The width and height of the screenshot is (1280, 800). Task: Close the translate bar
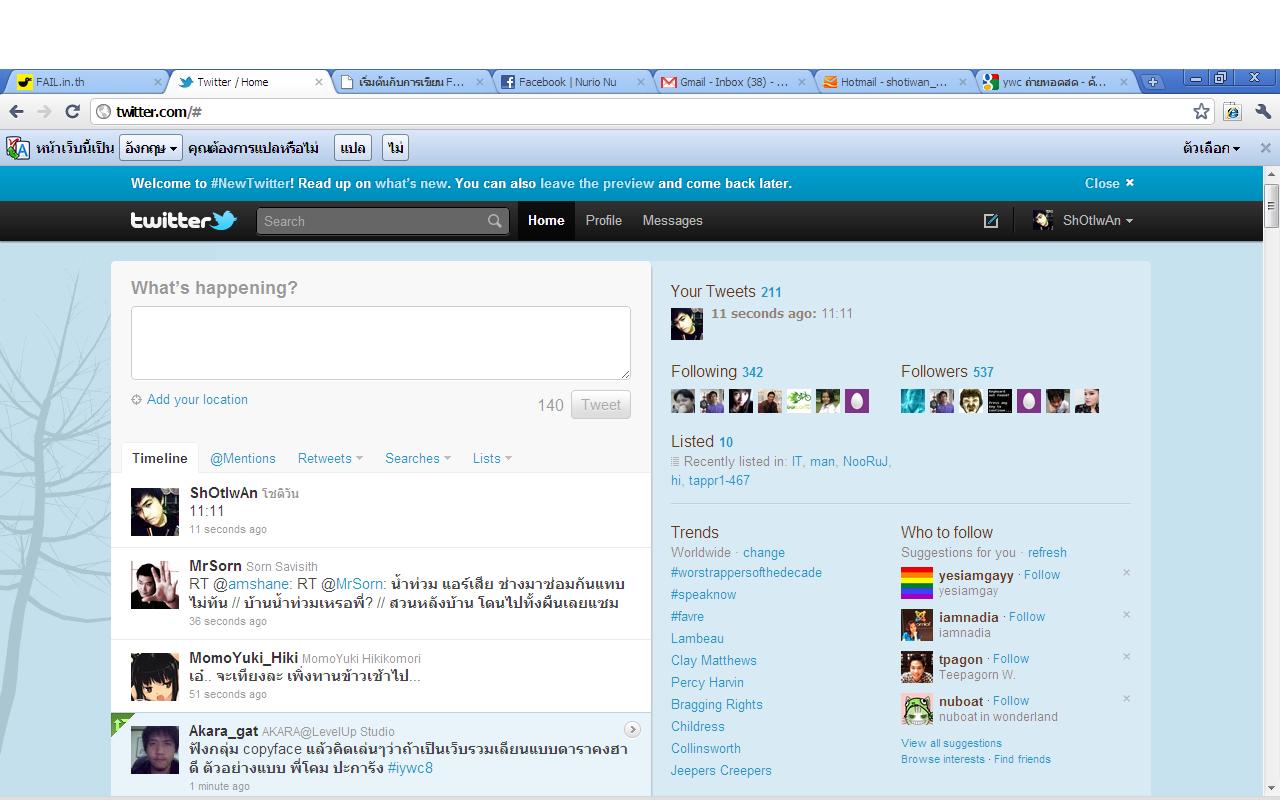pos(1265,148)
